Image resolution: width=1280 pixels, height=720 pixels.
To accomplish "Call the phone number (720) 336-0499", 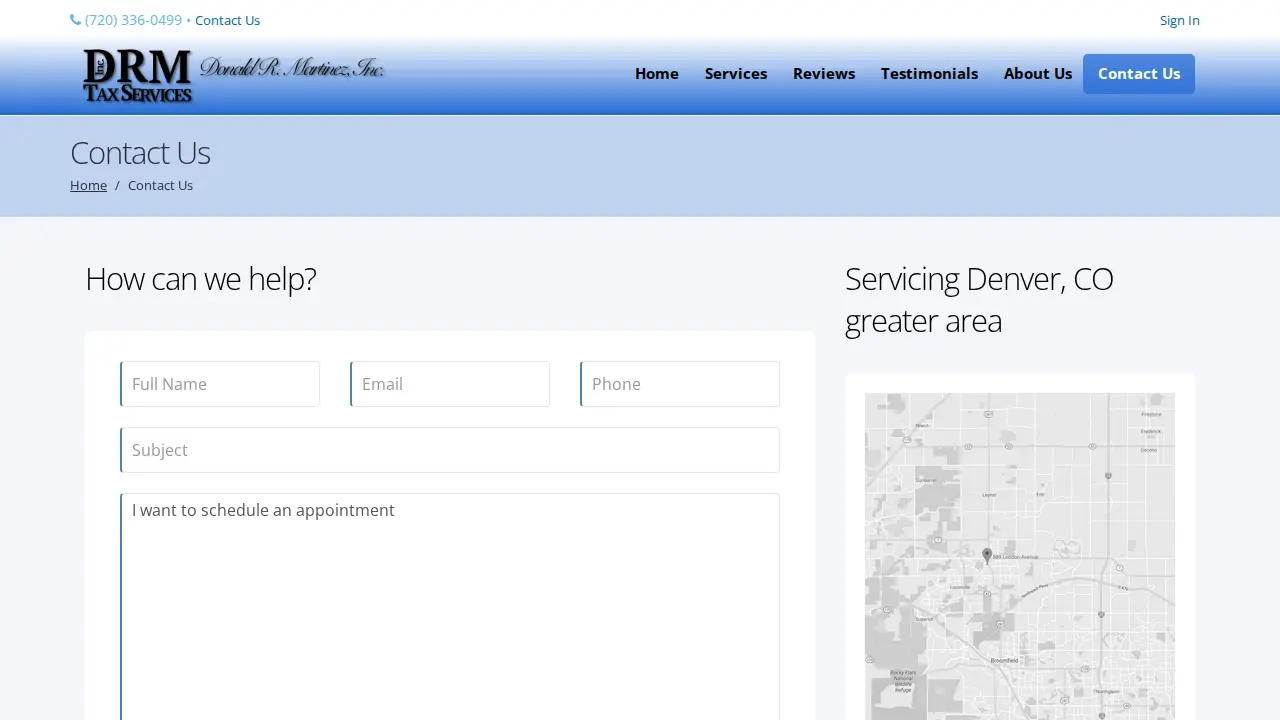I will click(x=133, y=20).
